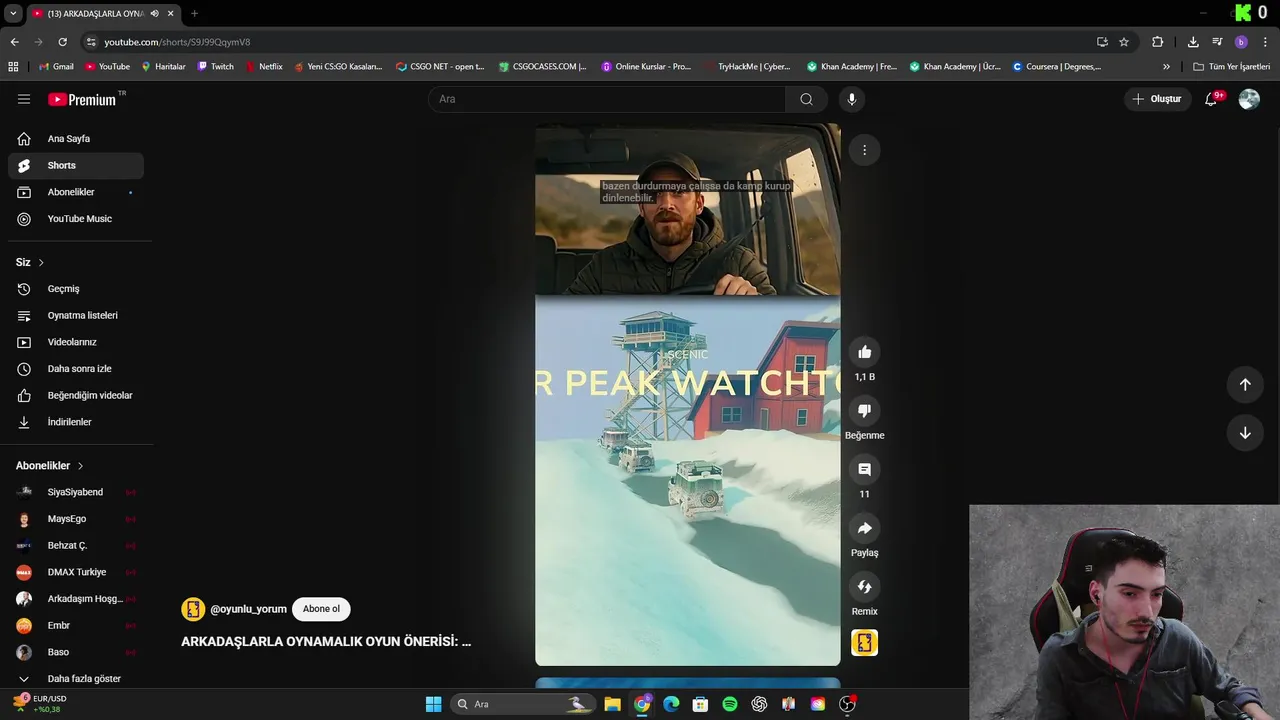Open Twitch bookmark in bookmarks bar
The image size is (1280, 720).
tap(215, 67)
